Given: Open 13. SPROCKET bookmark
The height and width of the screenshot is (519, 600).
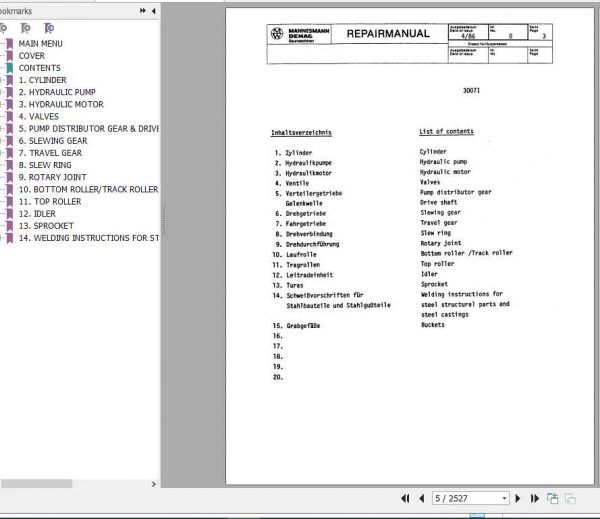Looking at the screenshot, I should tap(46, 226).
